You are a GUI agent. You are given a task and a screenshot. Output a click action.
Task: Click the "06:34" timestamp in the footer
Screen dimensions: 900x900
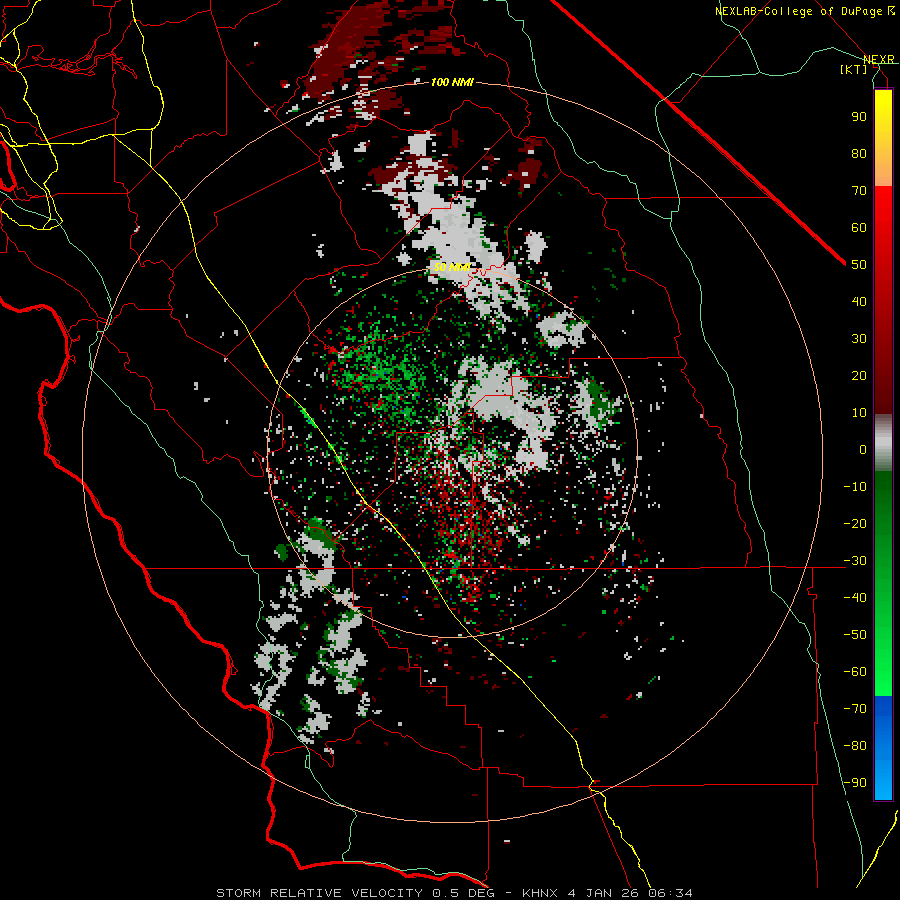click(670, 893)
